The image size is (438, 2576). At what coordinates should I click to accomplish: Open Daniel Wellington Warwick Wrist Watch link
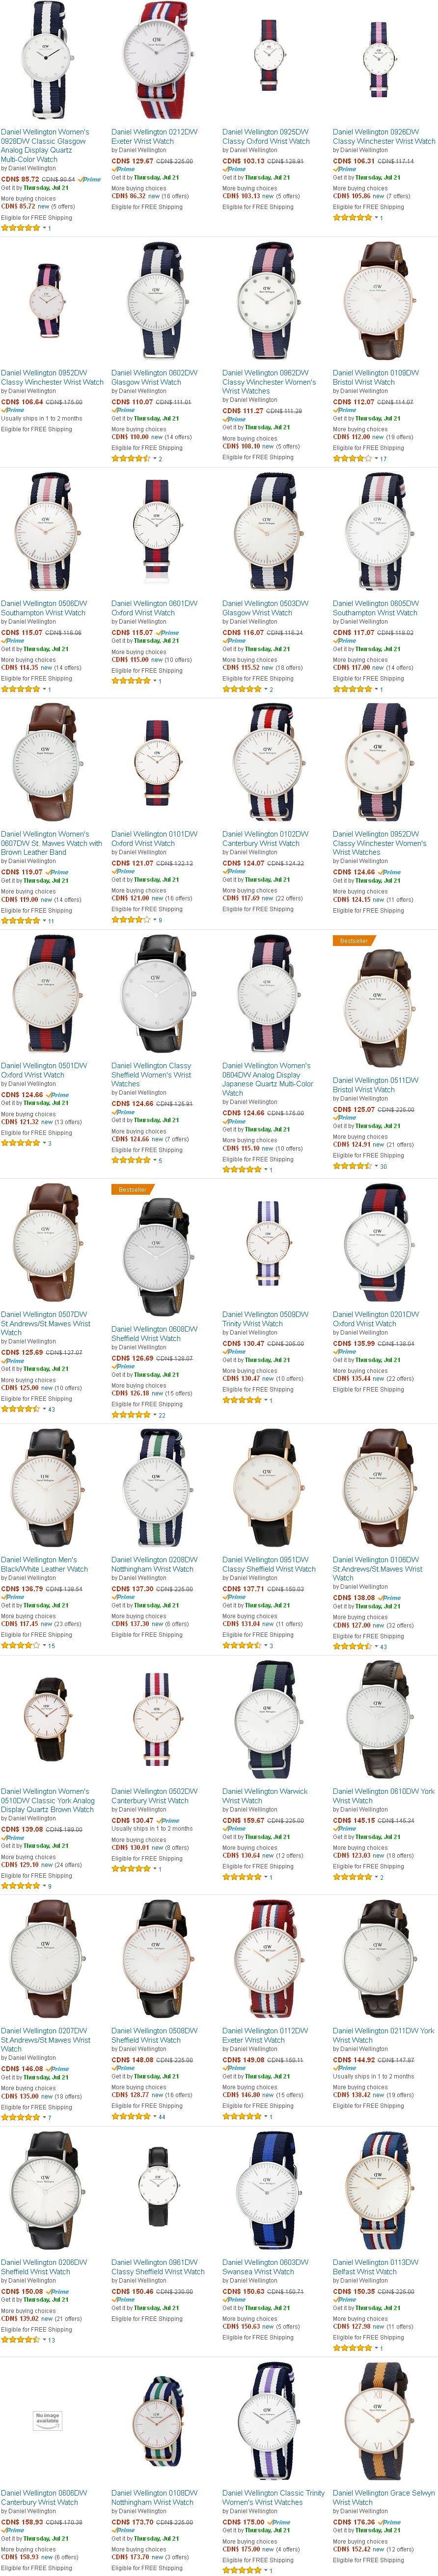click(264, 1797)
